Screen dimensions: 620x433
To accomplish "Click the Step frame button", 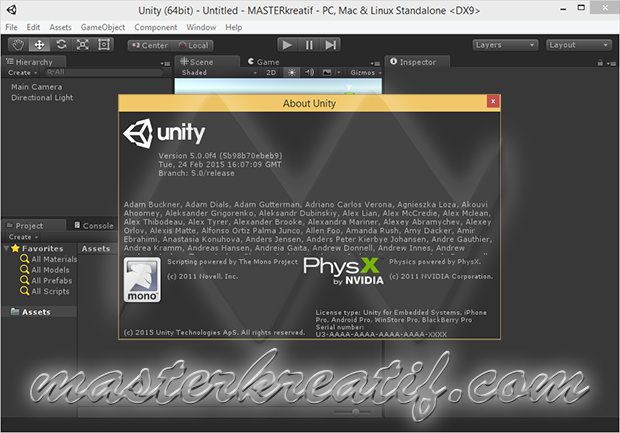I will 330,45.
